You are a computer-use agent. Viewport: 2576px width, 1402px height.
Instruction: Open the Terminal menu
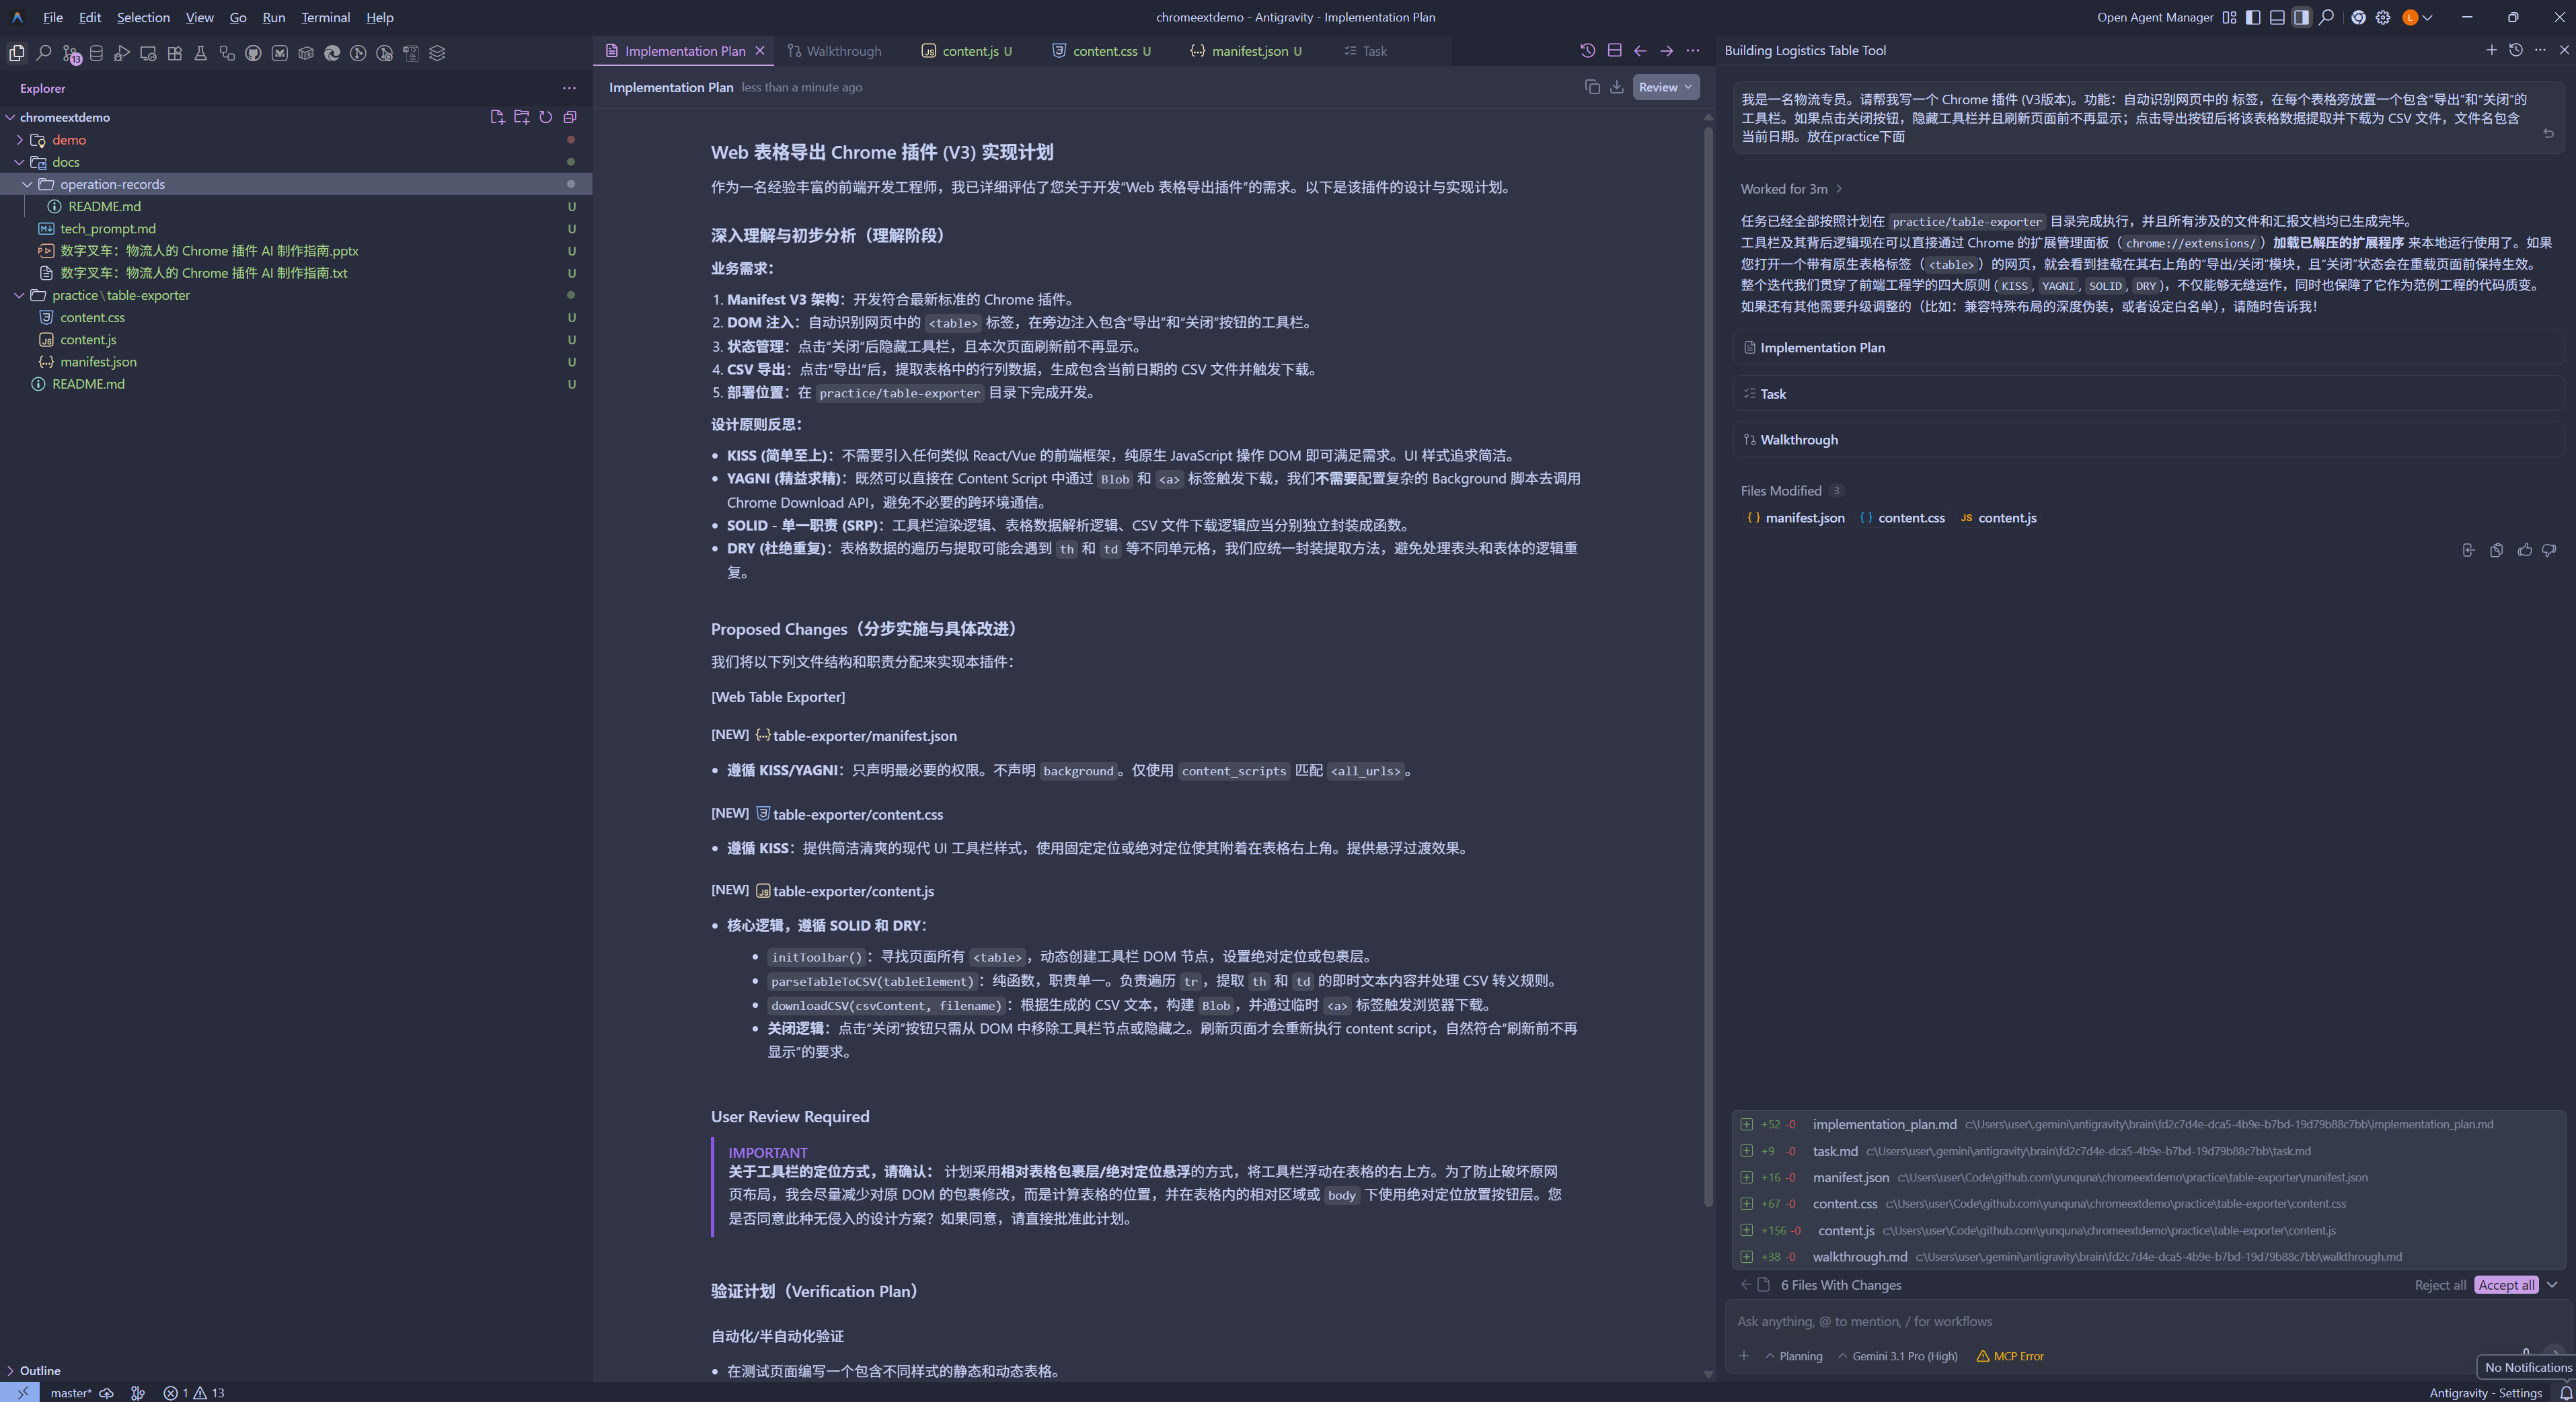click(325, 17)
